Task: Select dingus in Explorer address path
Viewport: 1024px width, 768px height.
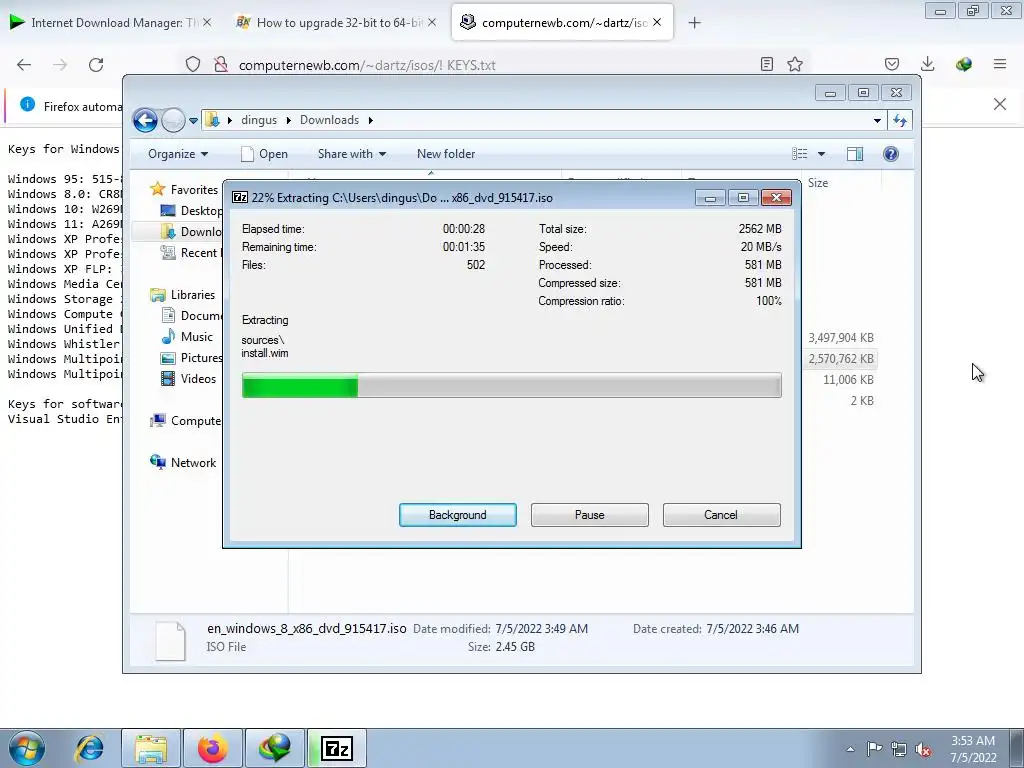Action: point(259,120)
